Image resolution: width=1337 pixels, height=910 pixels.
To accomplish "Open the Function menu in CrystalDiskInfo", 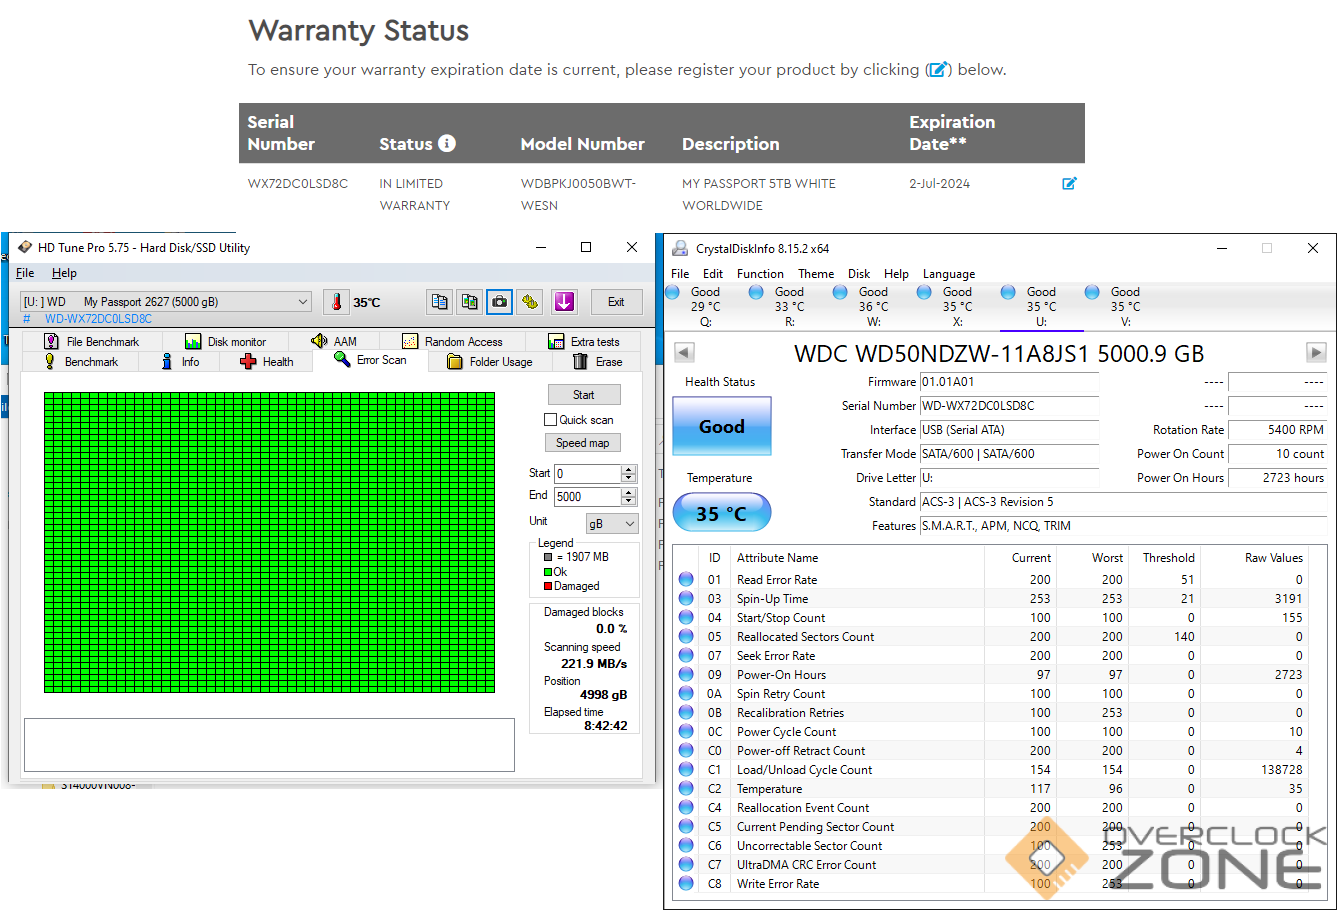I will click(x=760, y=274).
